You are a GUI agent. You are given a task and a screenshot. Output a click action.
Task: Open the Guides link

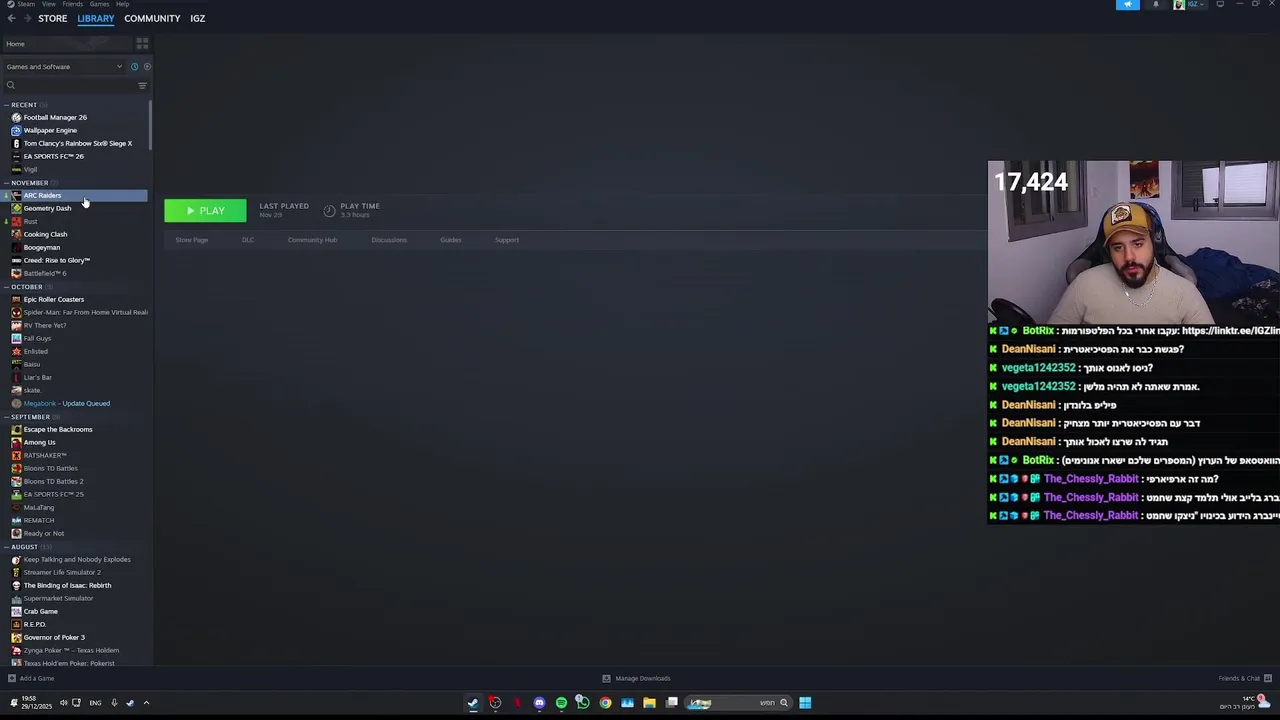click(x=451, y=240)
